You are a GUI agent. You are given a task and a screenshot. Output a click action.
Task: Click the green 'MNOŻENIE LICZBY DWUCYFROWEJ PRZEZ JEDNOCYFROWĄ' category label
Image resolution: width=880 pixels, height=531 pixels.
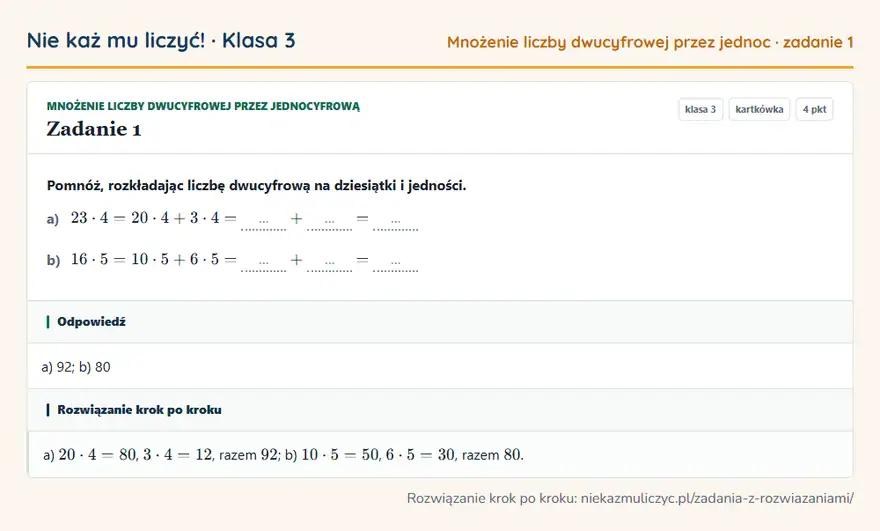(203, 106)
